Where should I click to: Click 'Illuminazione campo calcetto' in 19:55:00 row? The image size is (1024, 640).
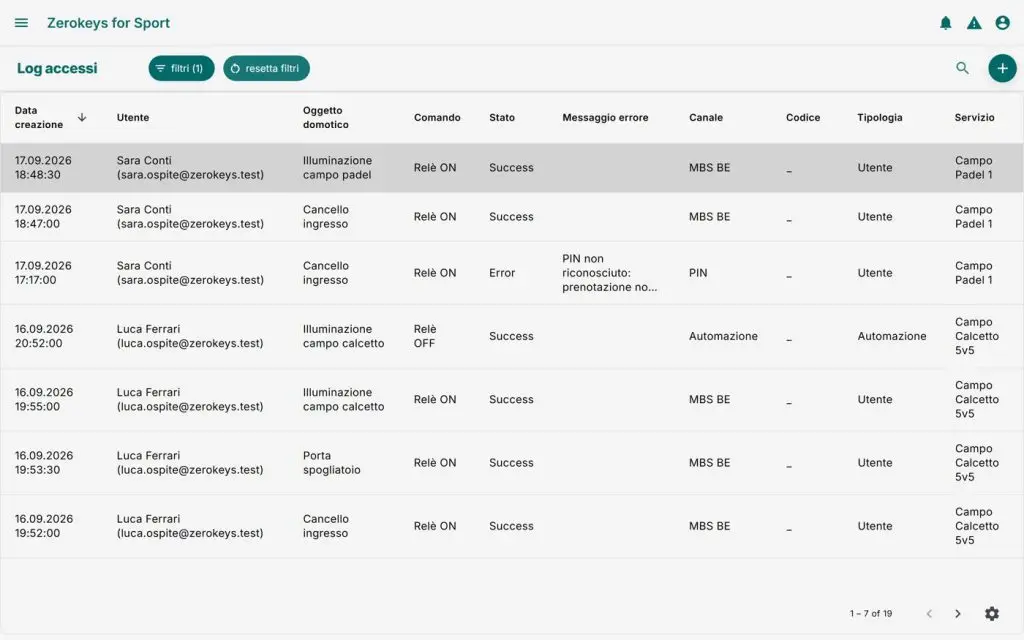(x=344, y=400)
